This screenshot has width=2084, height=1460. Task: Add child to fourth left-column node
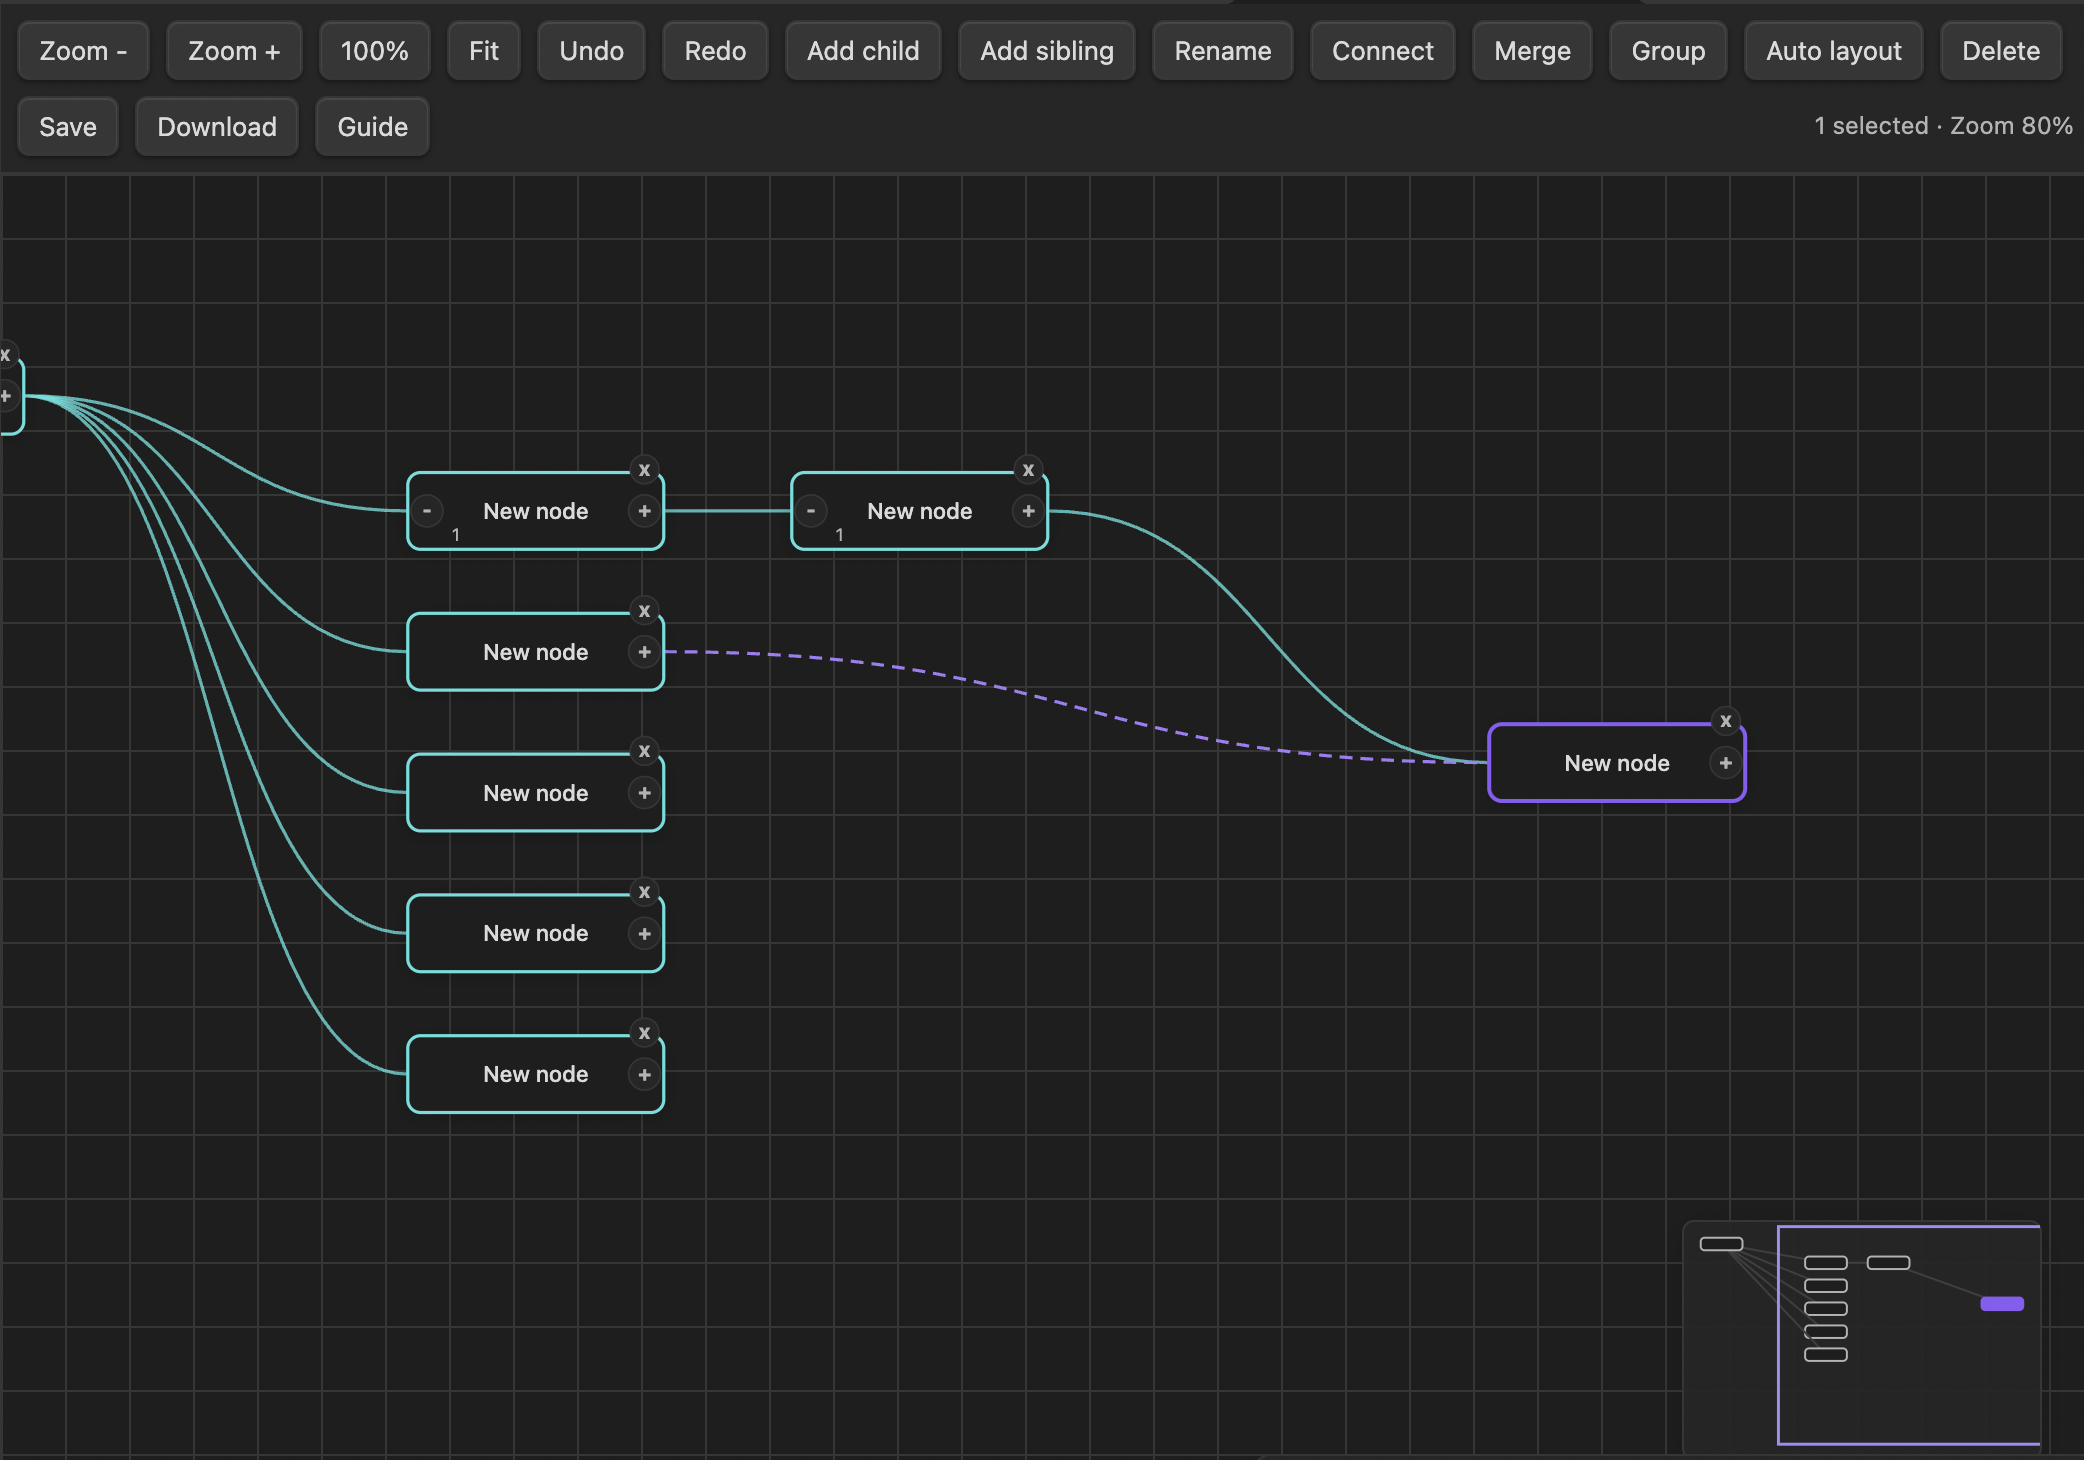point(644,934)
